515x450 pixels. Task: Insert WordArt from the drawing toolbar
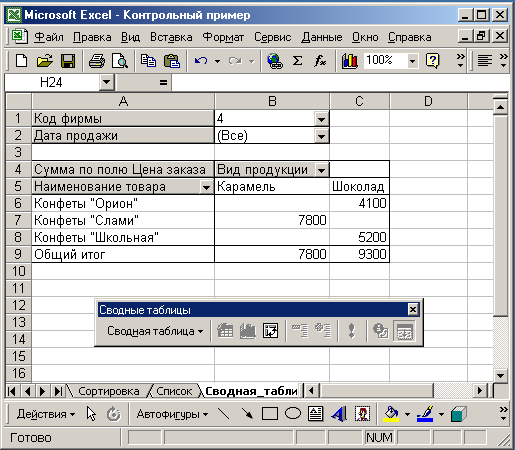(x=339, y=414)
